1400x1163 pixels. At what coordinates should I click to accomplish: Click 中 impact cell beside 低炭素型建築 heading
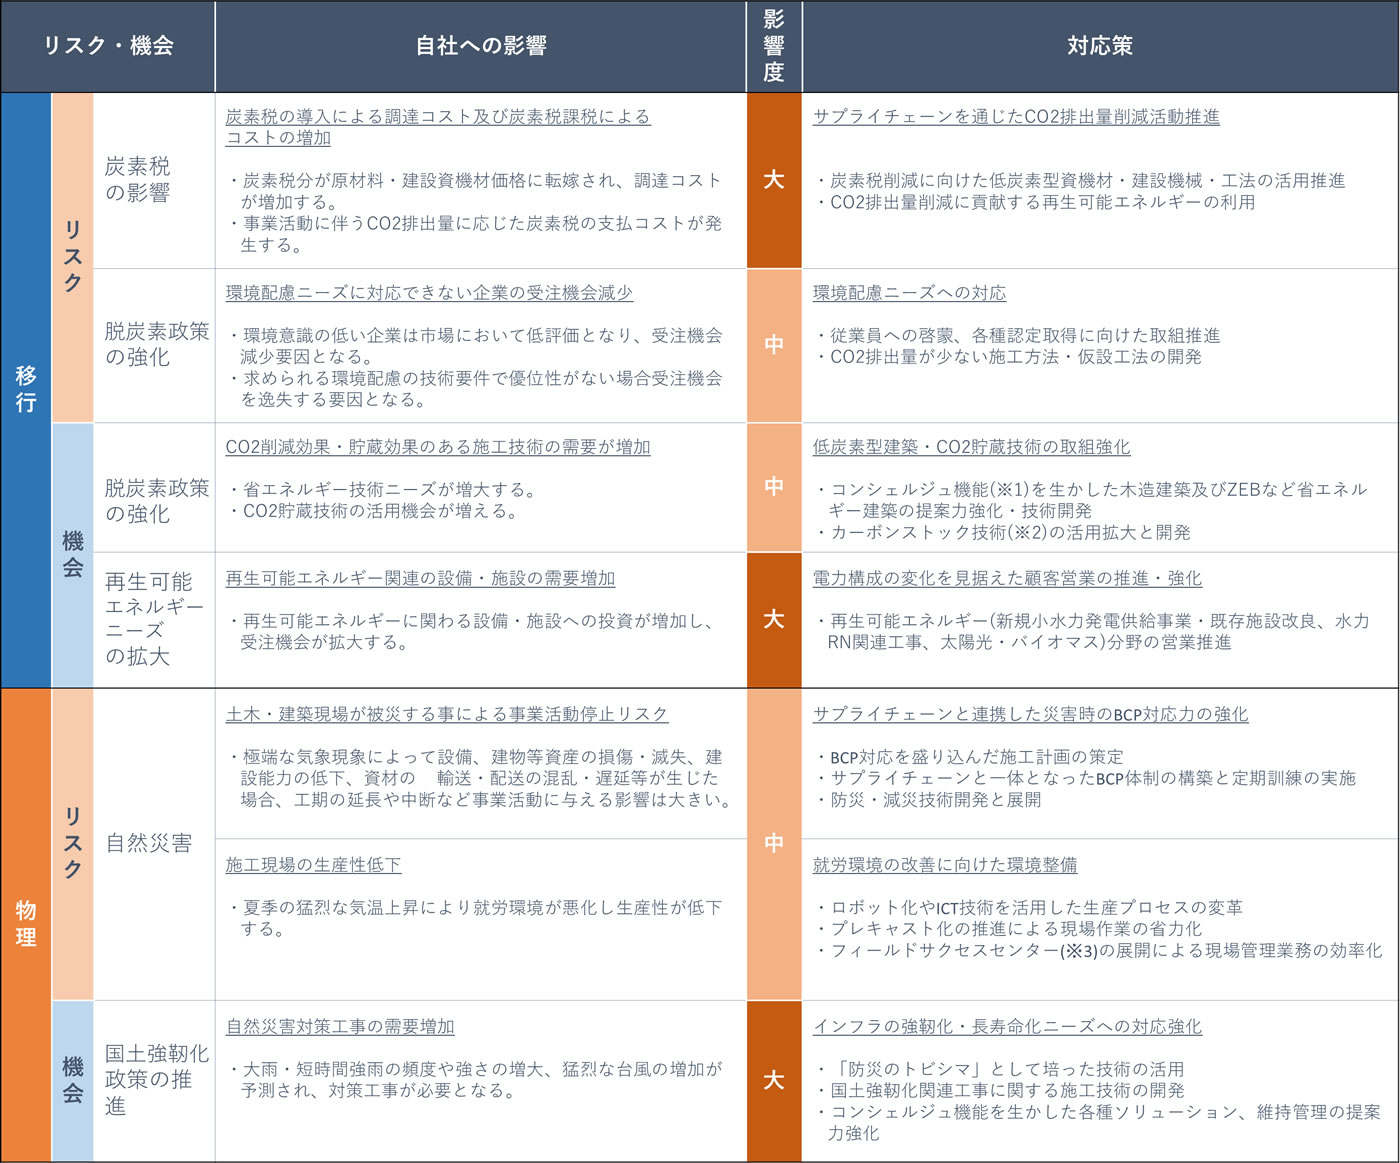pyautogui.click(x=774, y=487)
